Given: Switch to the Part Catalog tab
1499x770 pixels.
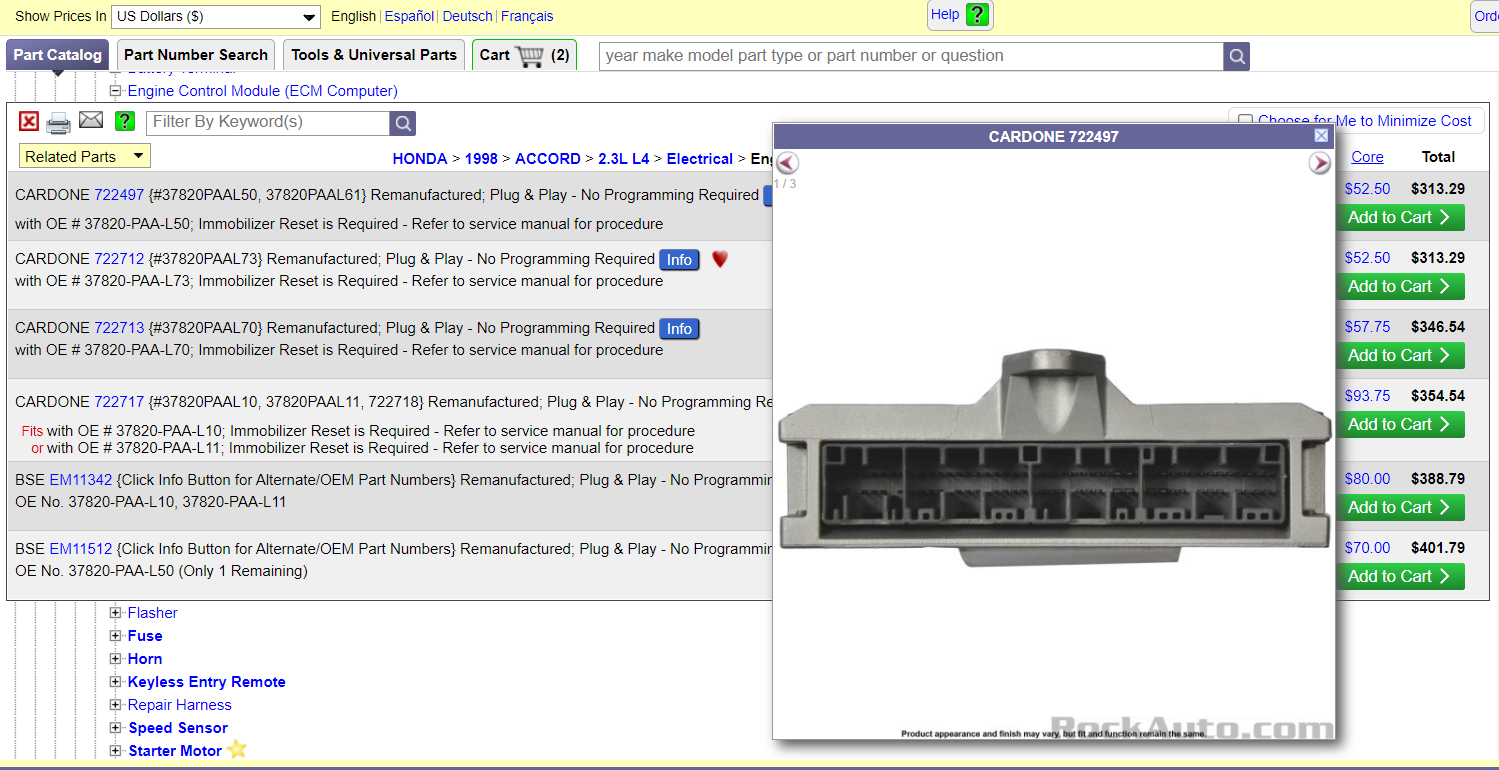Looking at the screenshot, I should [x=57, y=55].
